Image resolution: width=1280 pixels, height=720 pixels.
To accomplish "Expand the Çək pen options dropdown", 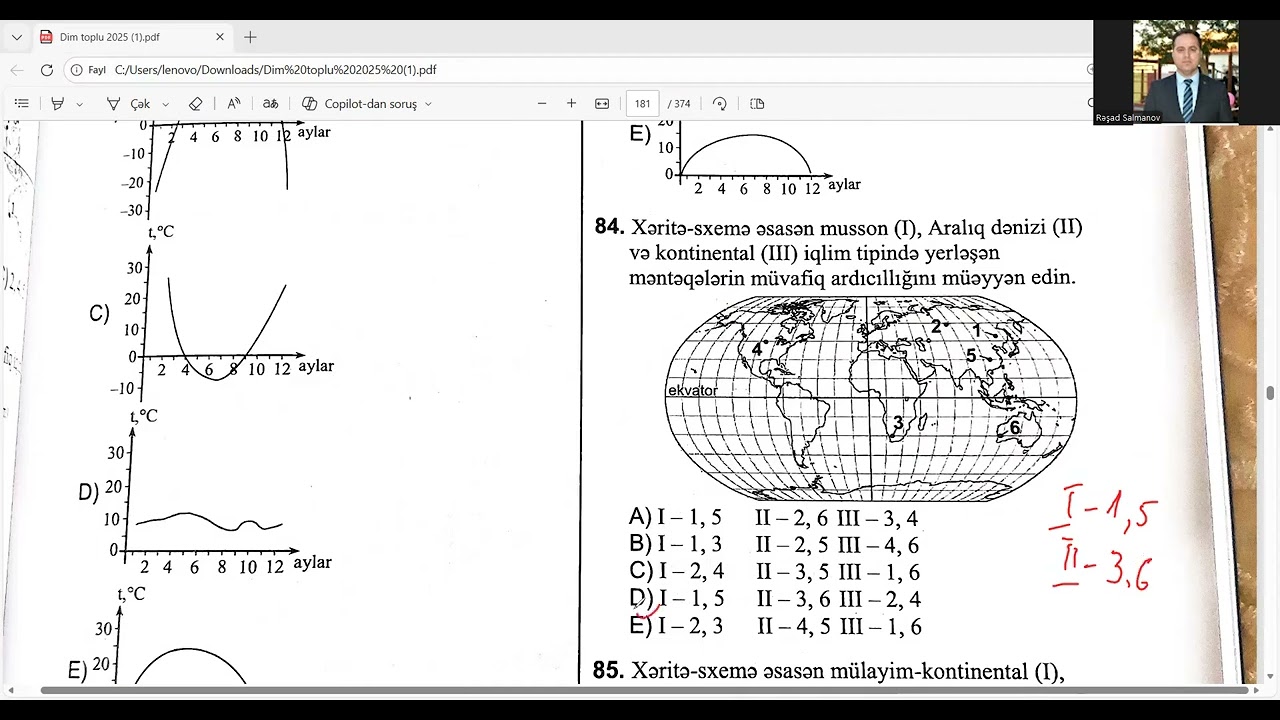I will pyautogui.click(x=166, y=104).
